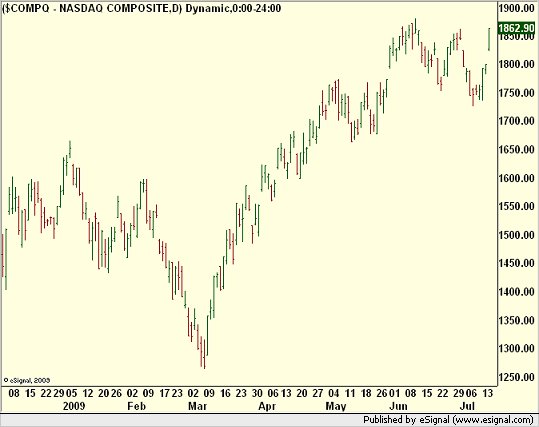Click the Jun month label
The image size is (539, 427).
(398, 406)
